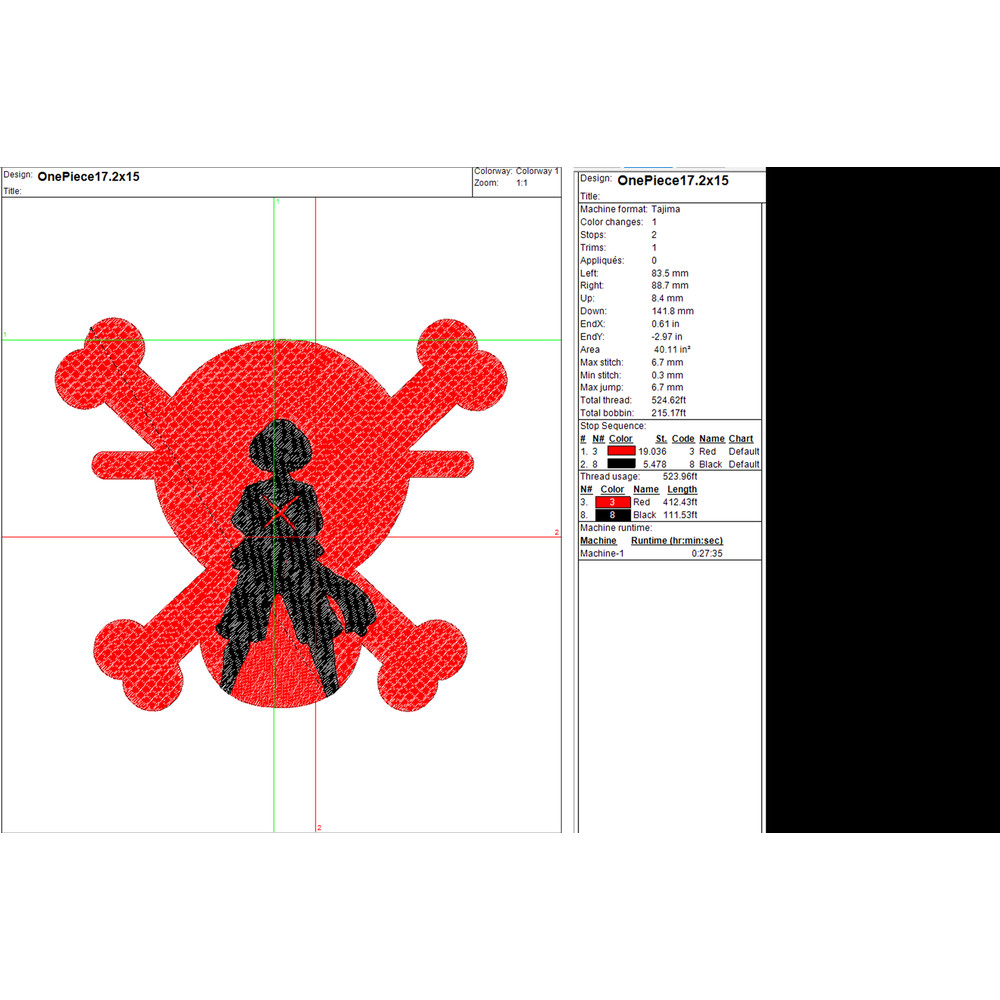This screenshot has width=1000, height=1000.
Task: Click the red X center mark on the design
Action: pos(282,514)
